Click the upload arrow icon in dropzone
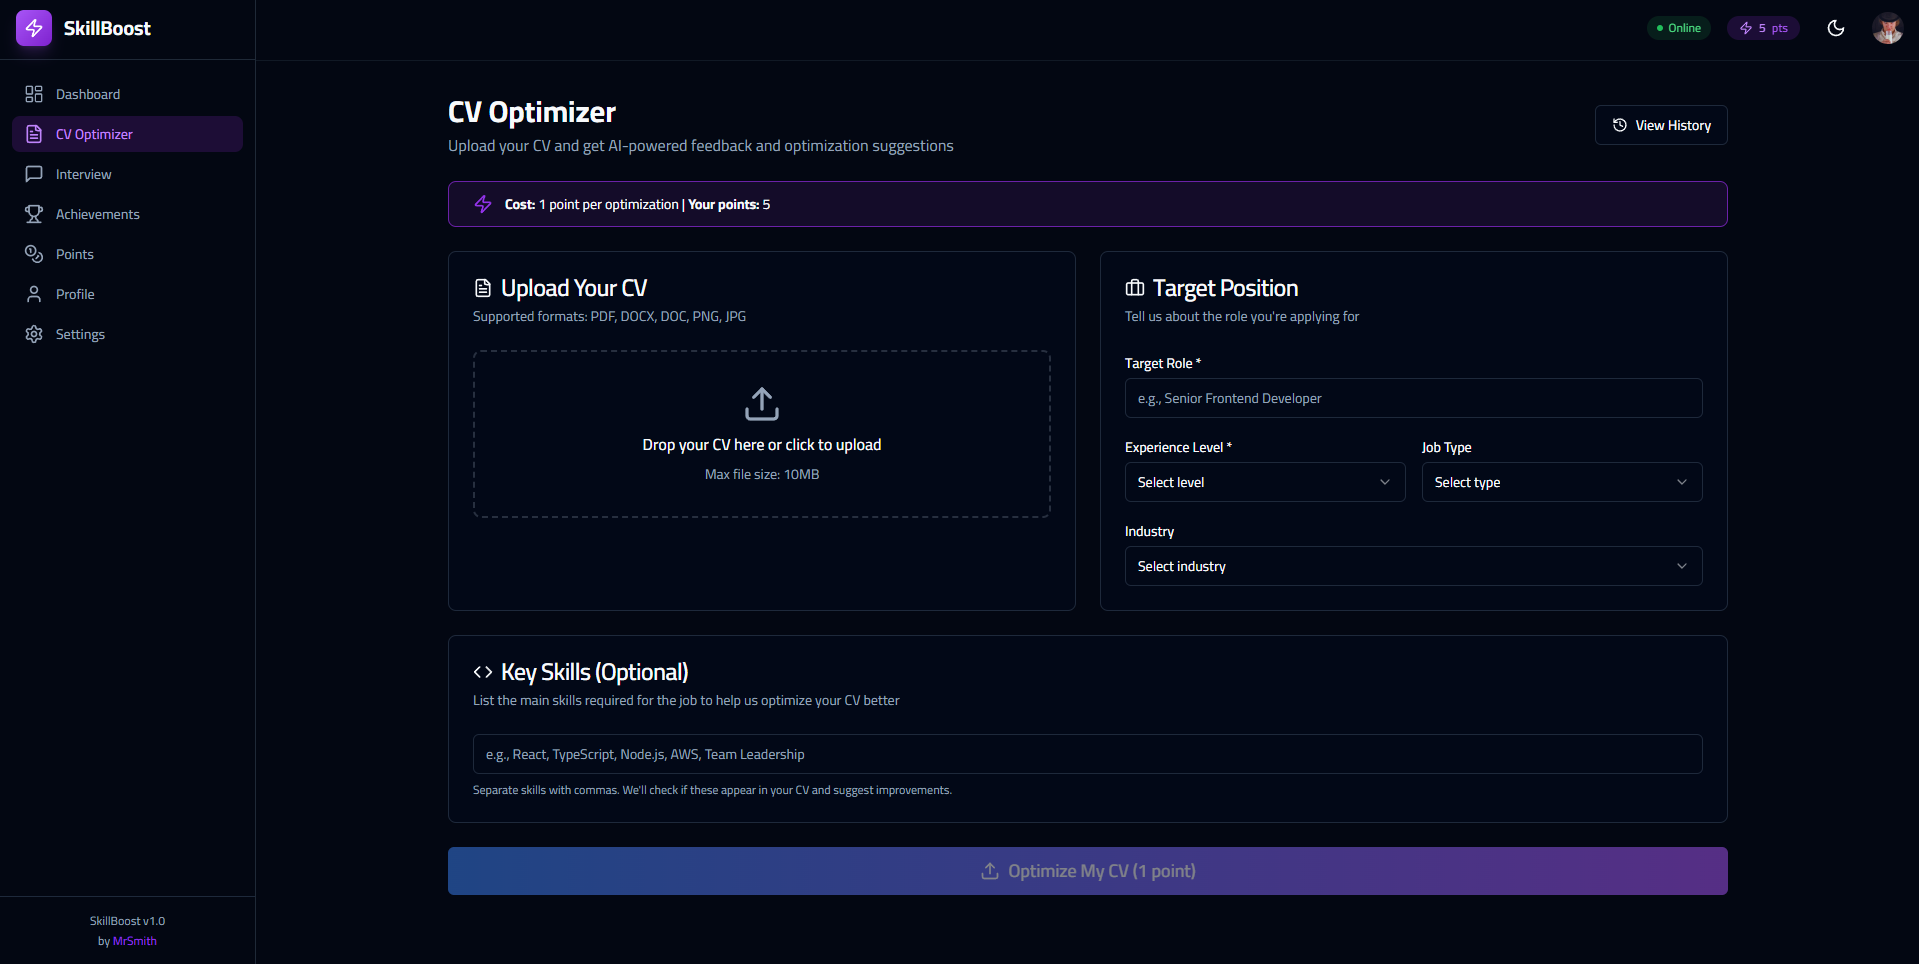This screenshot has width=1919, height=964. (x=761, y=404)
